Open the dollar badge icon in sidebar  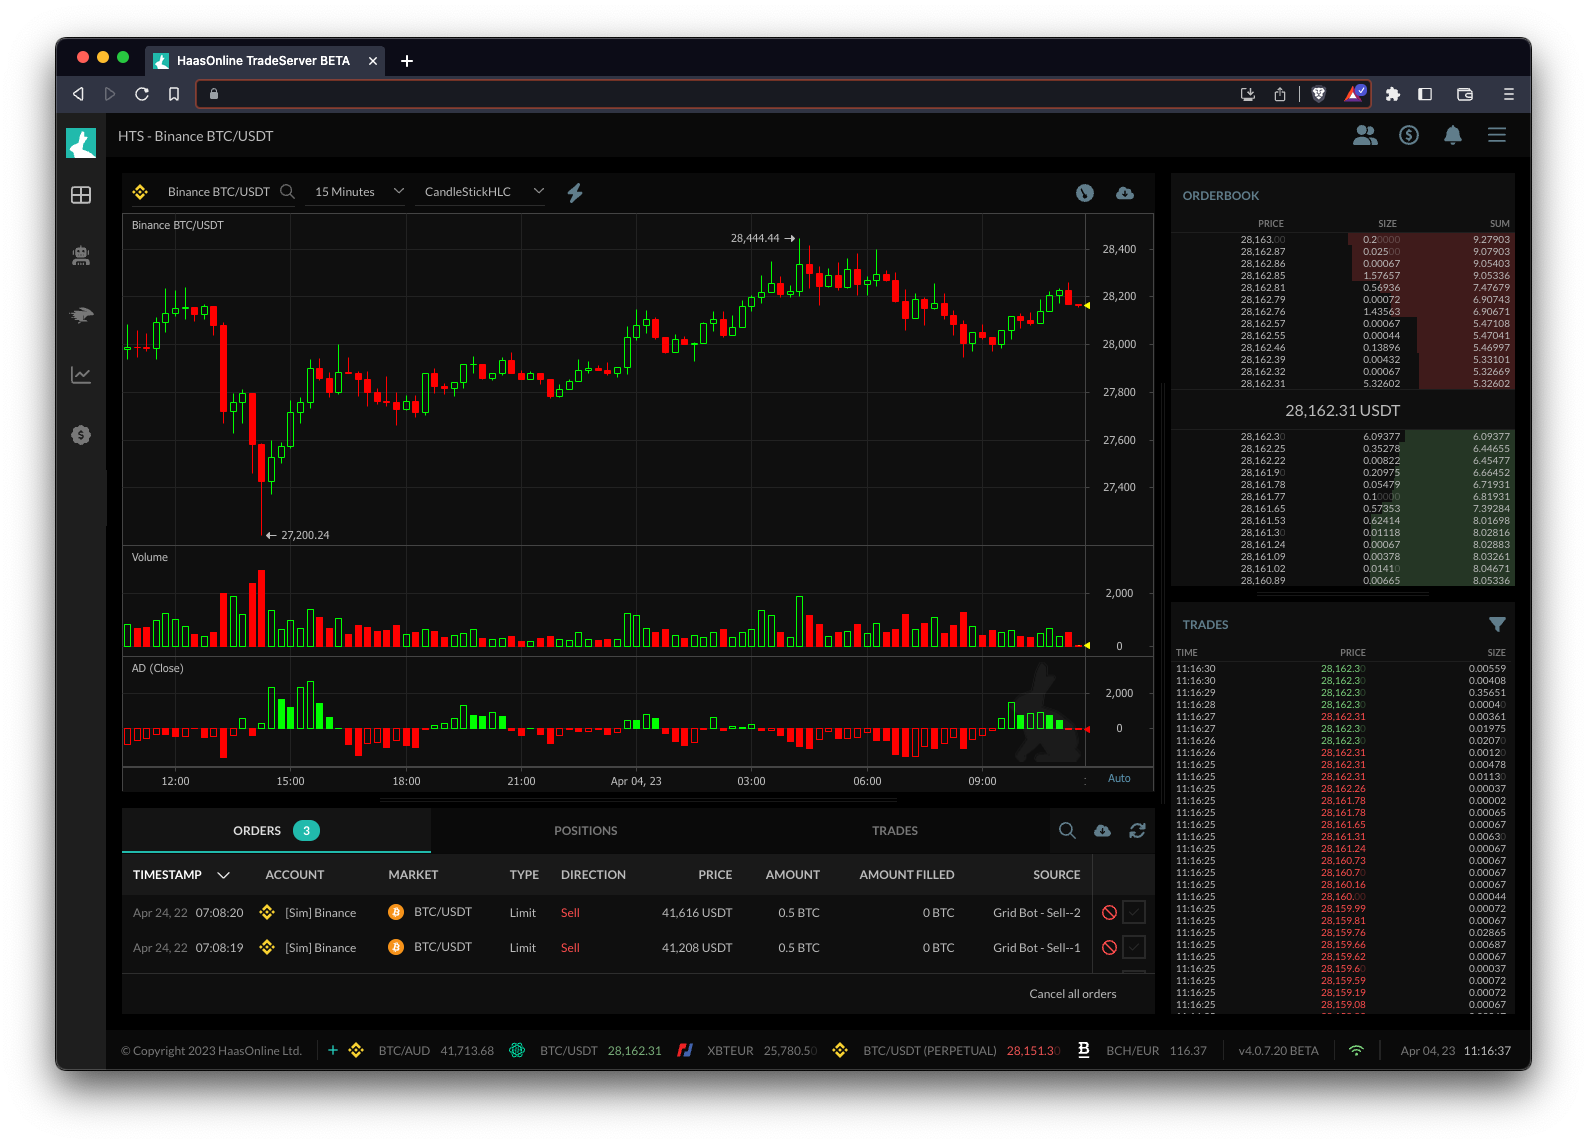[81, 435]
